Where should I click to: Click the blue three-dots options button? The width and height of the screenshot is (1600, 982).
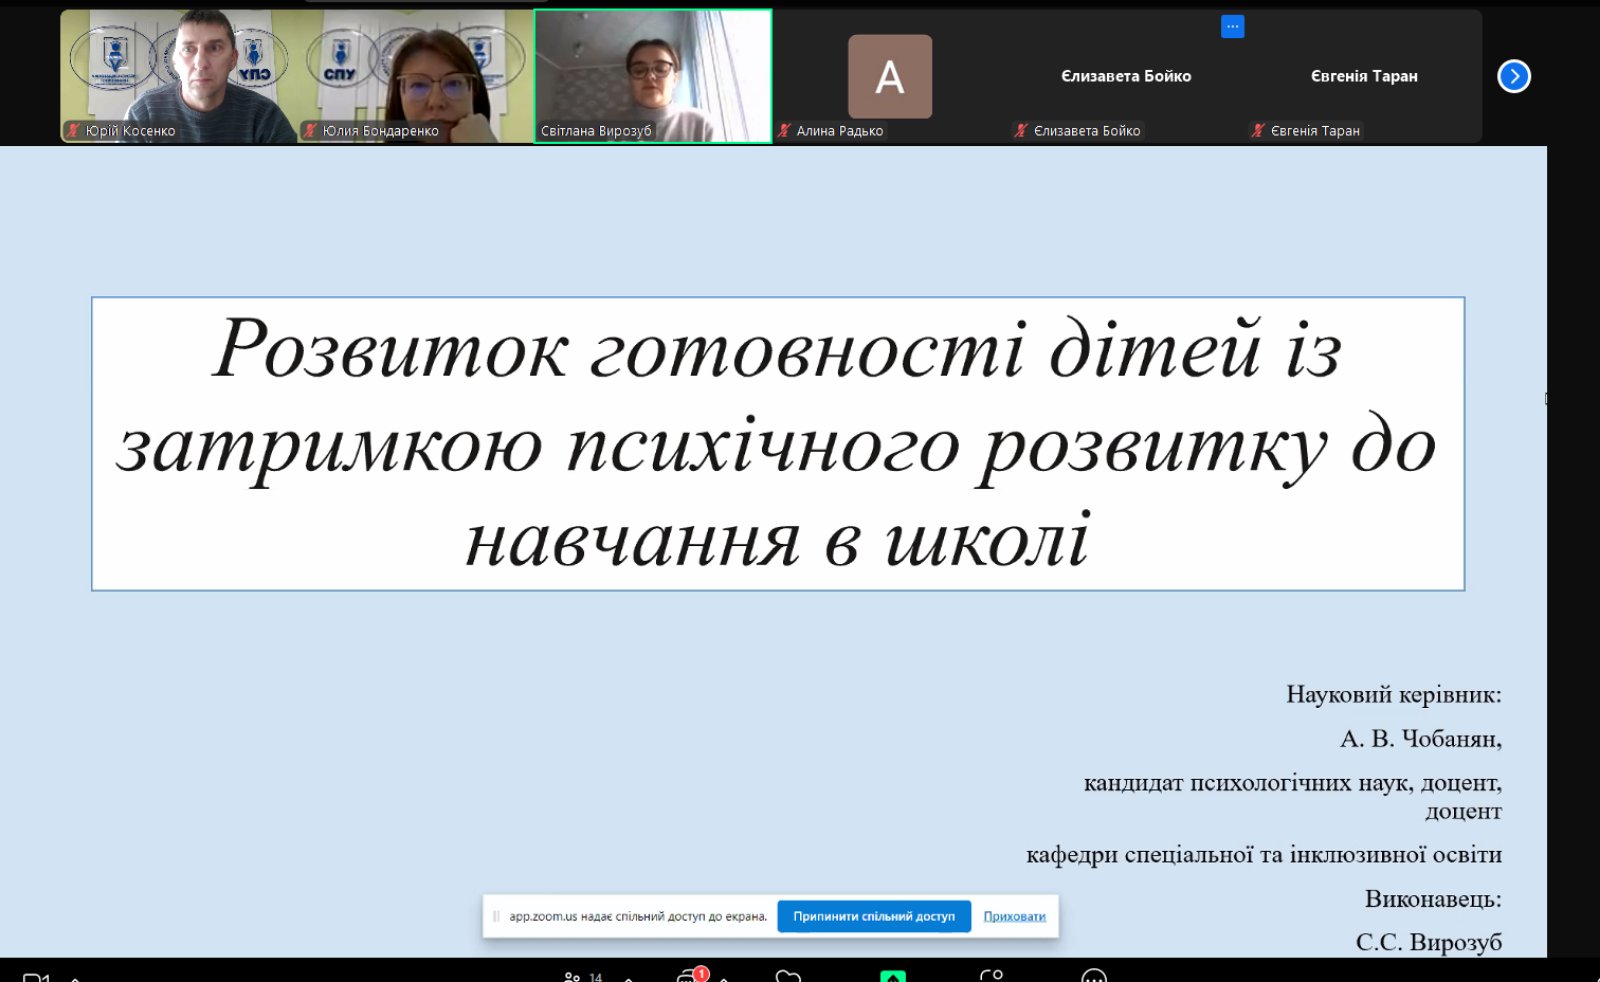pos(1232,27)
